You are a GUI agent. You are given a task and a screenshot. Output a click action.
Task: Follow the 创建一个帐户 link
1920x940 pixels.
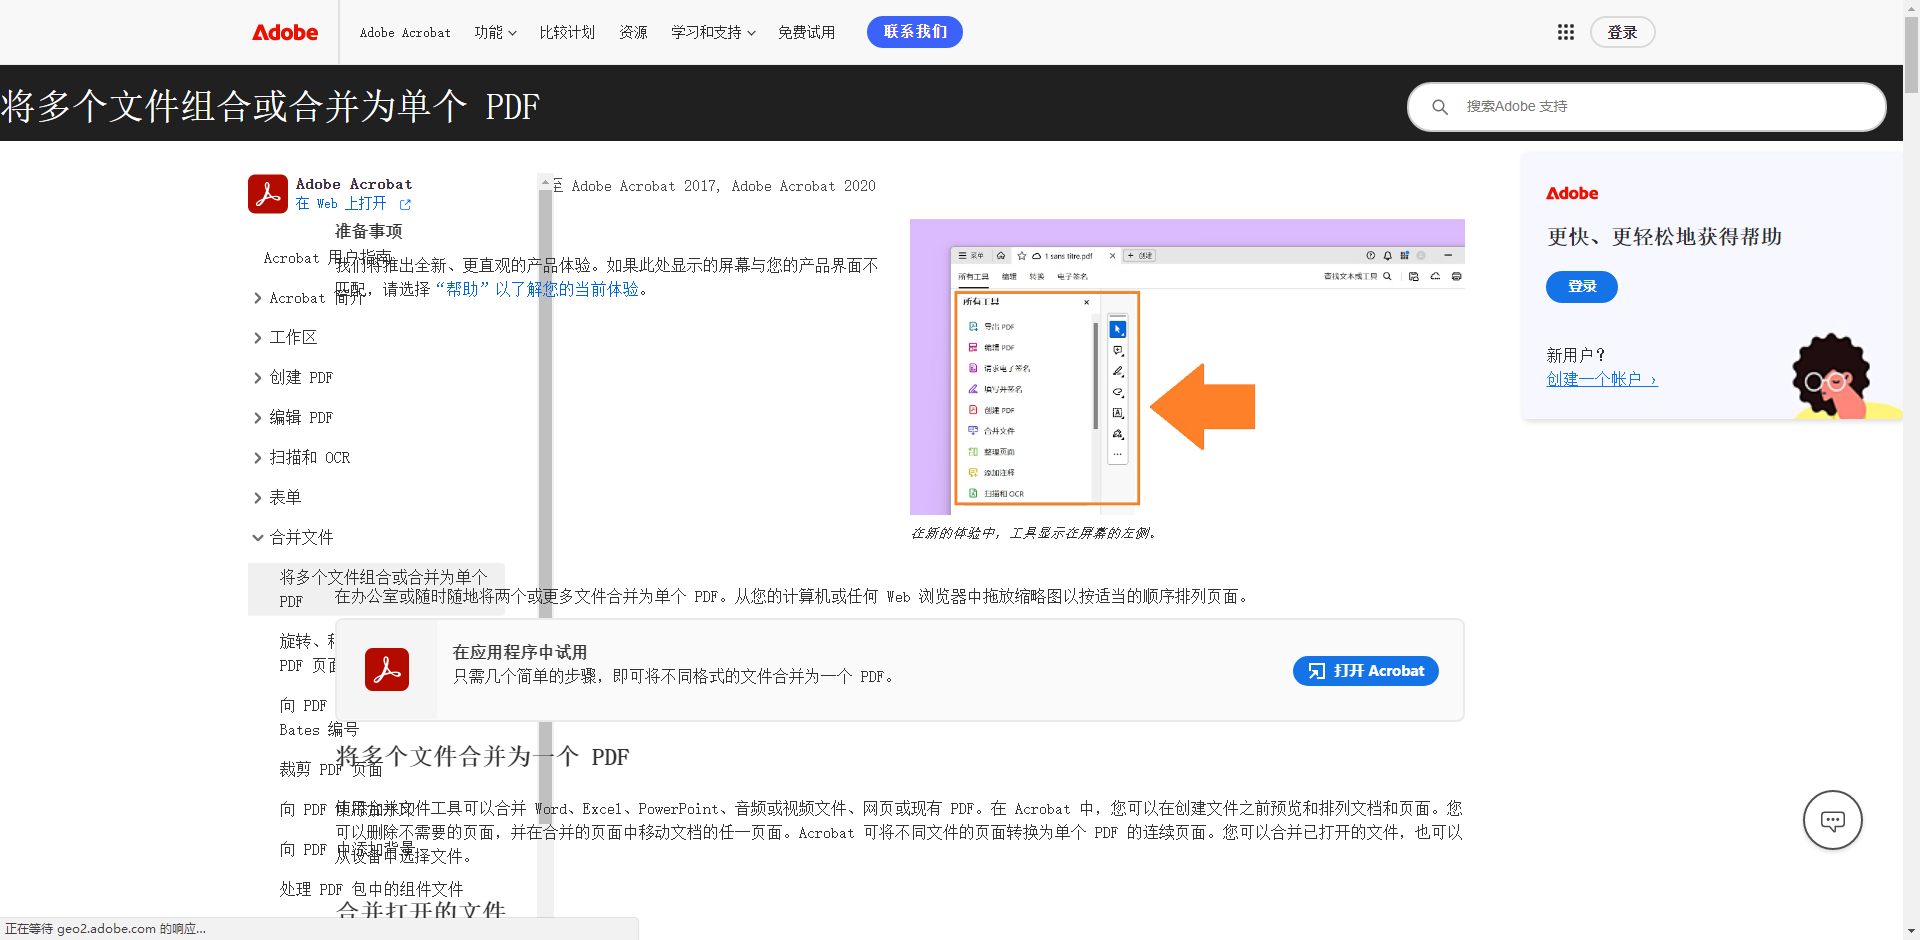click(1601, 379)
